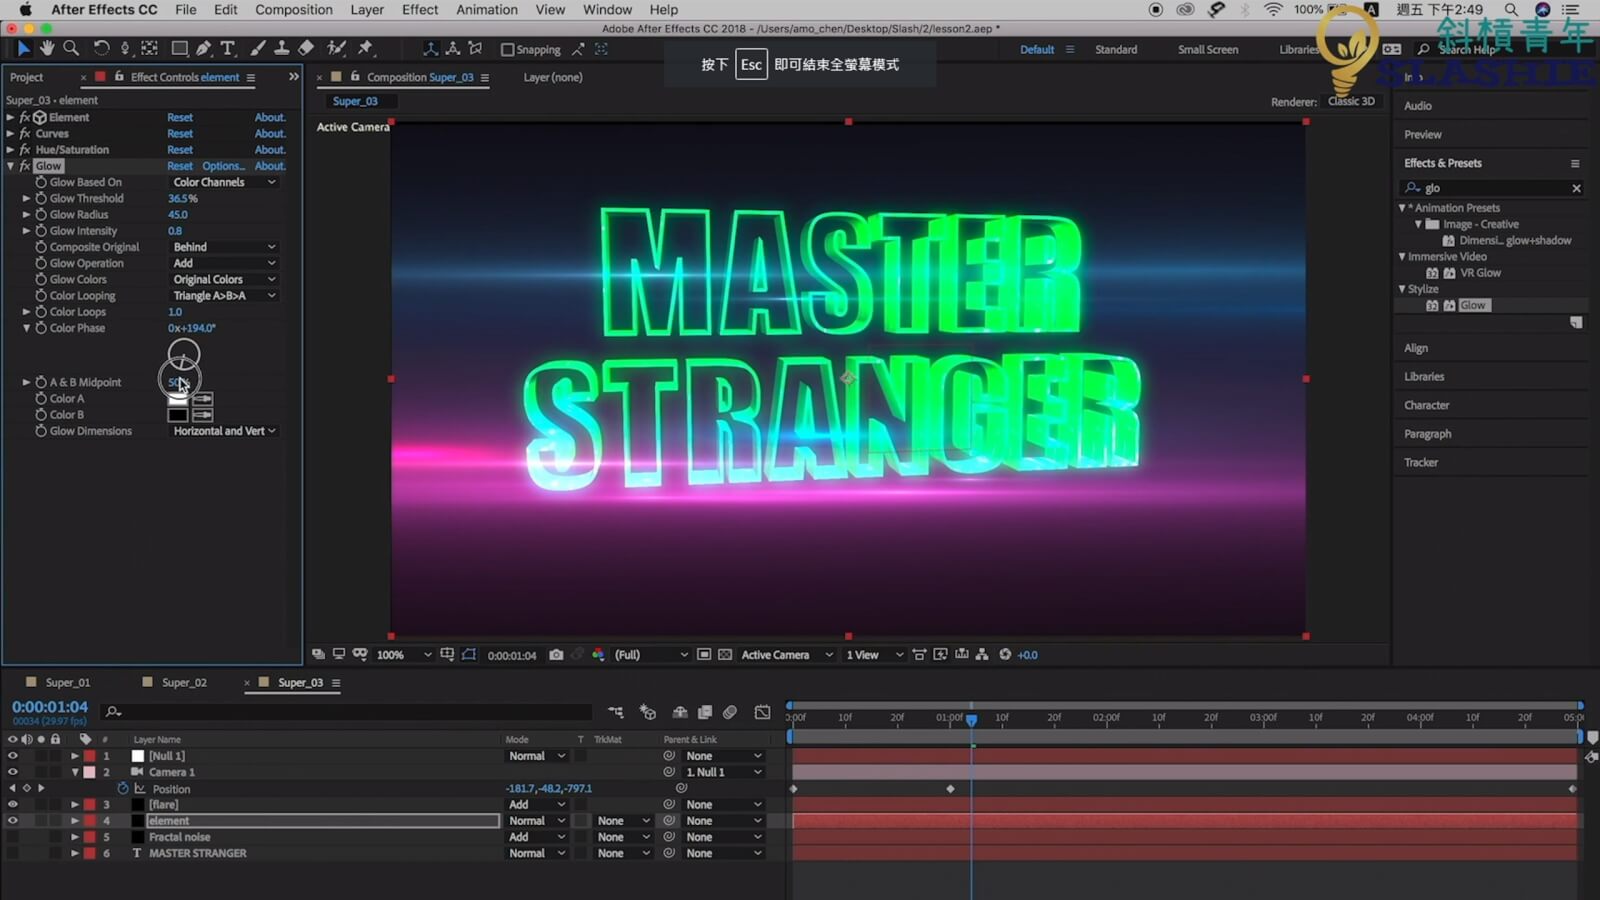
Task: Hide the flare layer eye
Action: (13, 804)
